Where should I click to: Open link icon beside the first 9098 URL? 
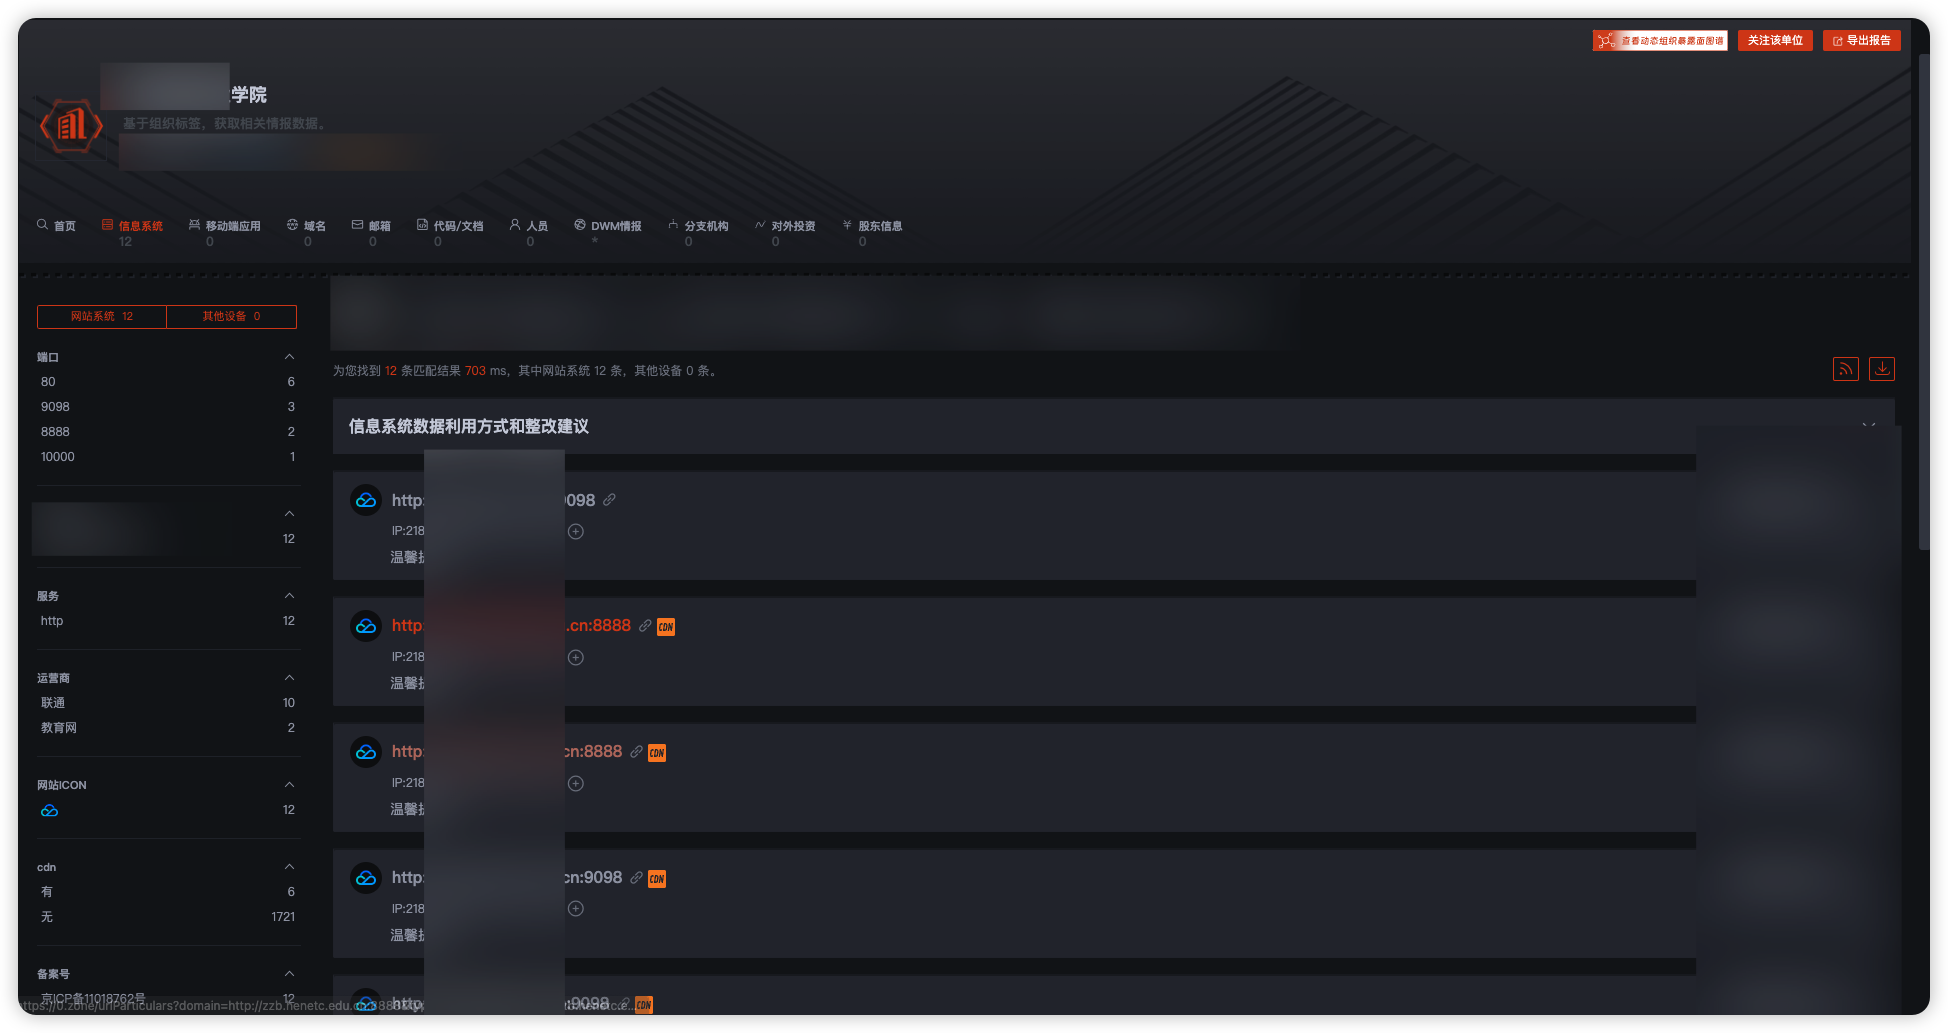tap(609, 500)
